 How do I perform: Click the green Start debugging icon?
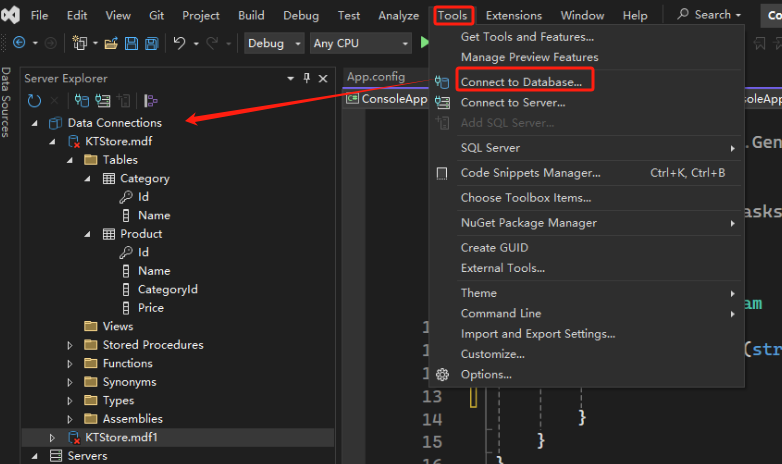pos(424,42)
